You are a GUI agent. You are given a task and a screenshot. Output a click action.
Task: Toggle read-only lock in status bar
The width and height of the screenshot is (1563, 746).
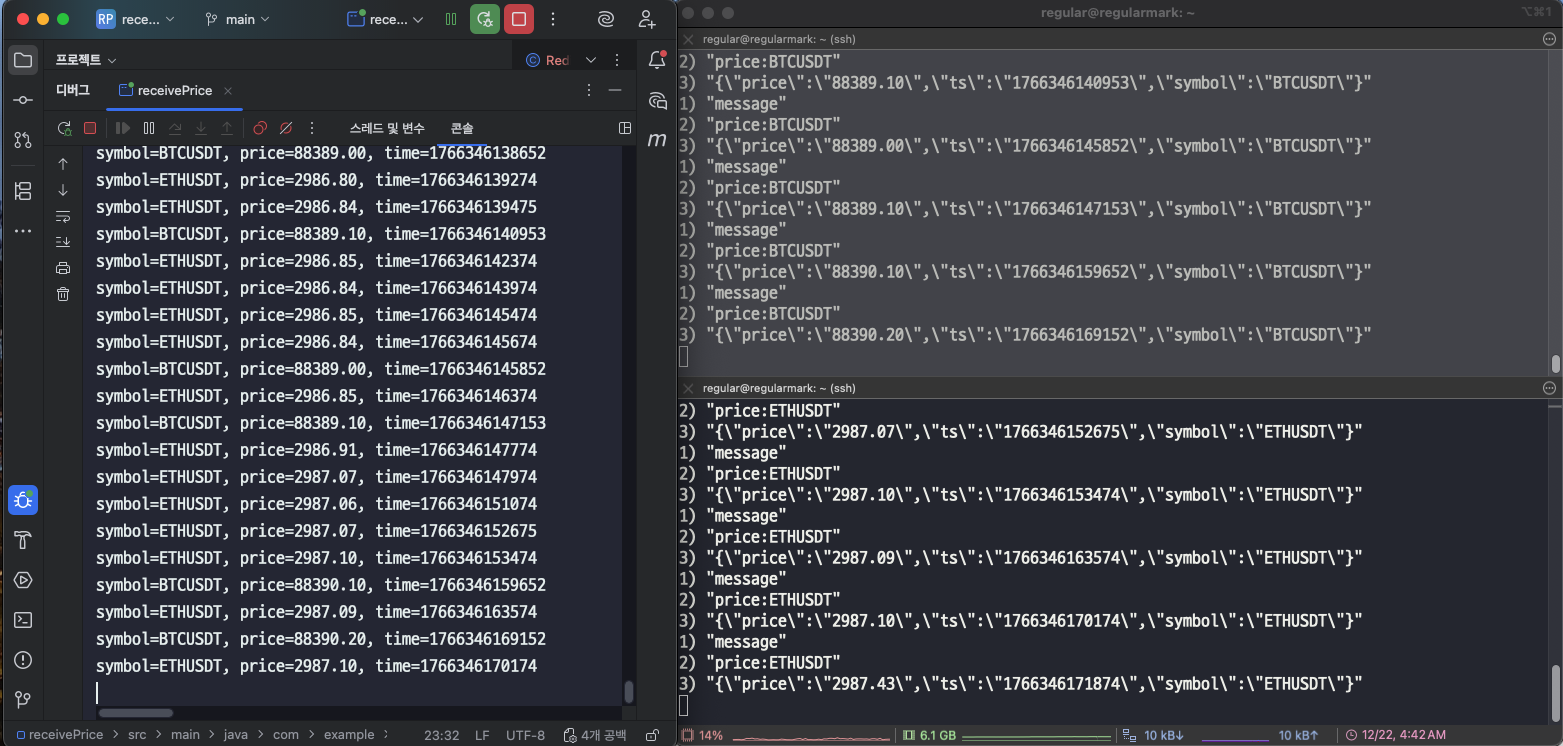[652, 735]
